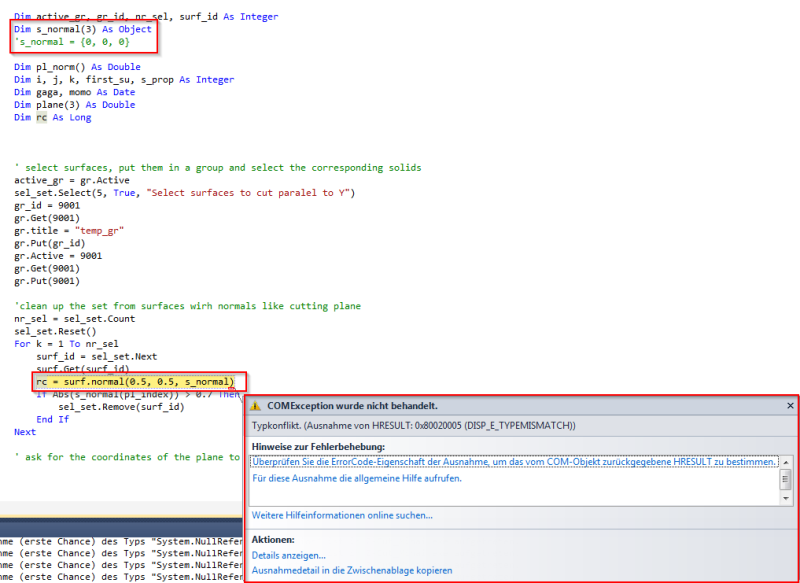Click the comment "' ask for the coordinates of the plane"
Image resolution: width=800 pixels, height=583 pixels.
pyautogui.click(x=127, y=457)
